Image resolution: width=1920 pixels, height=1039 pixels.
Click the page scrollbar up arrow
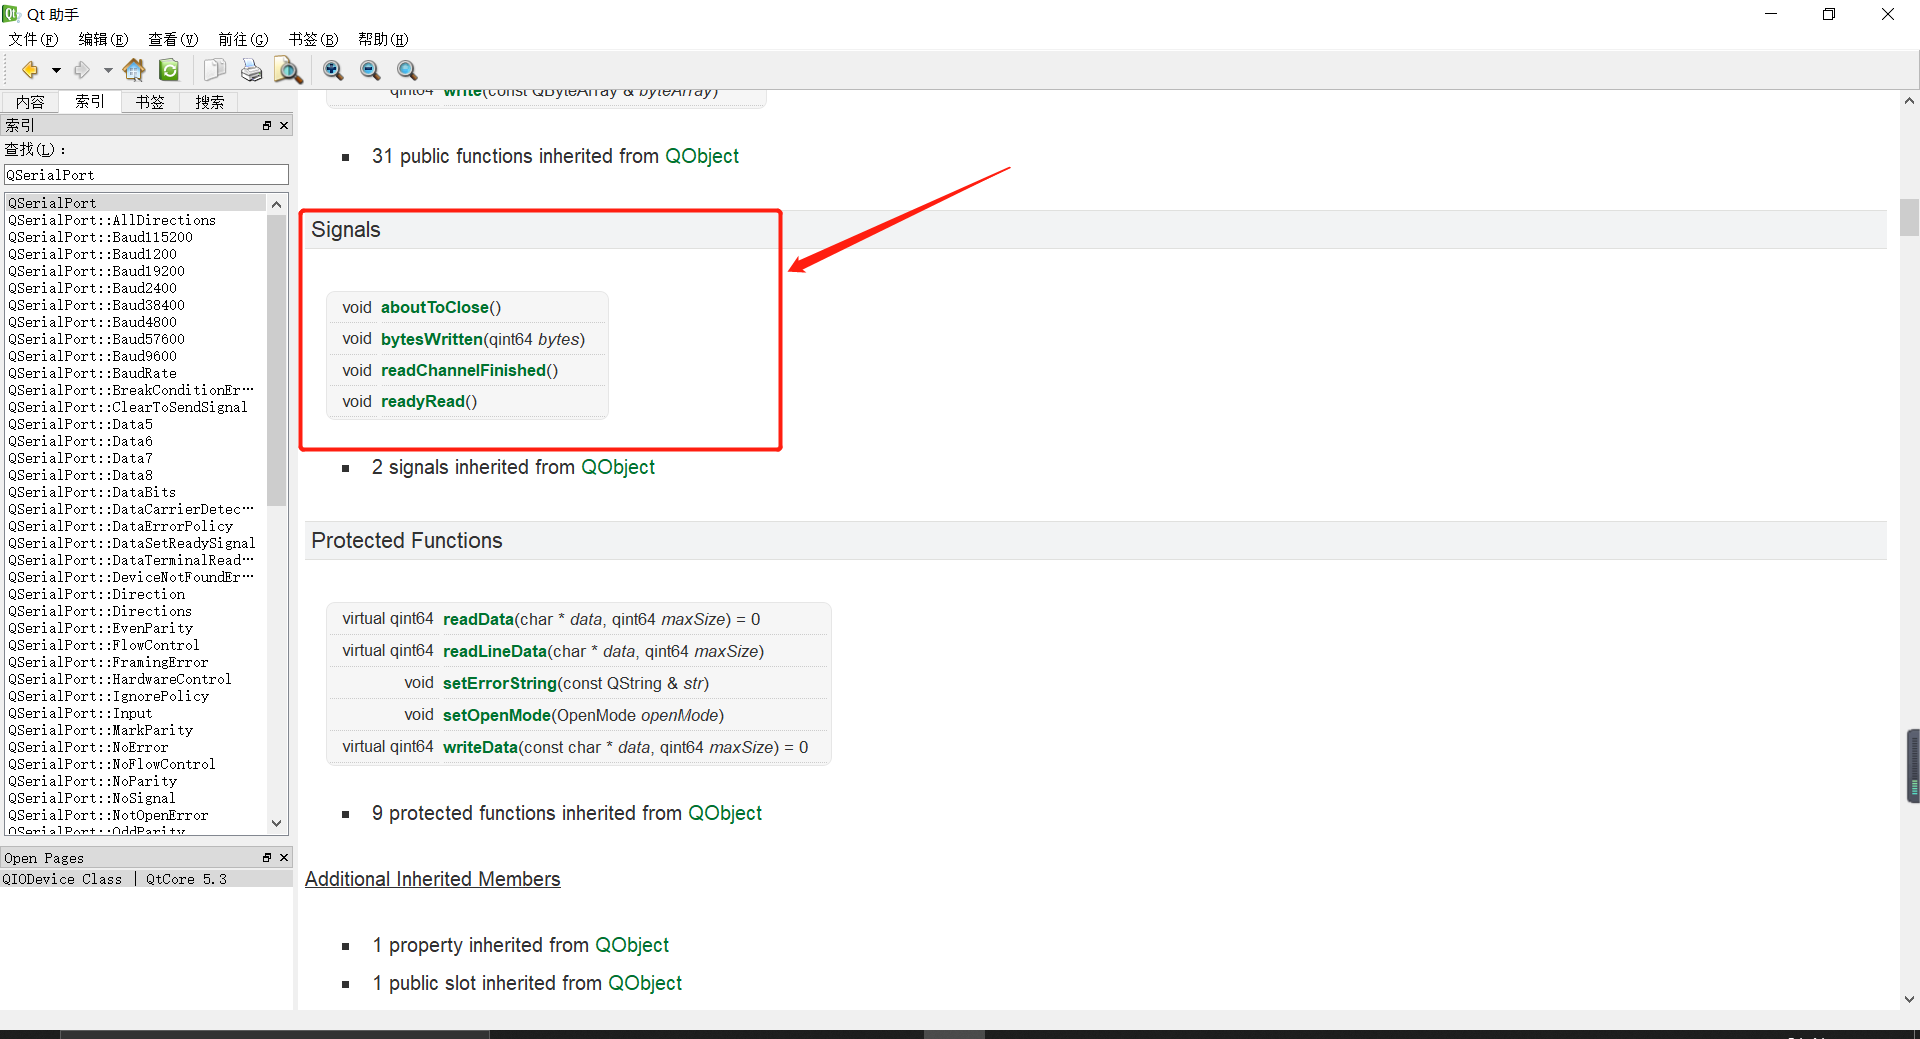tap(1909, 100)
